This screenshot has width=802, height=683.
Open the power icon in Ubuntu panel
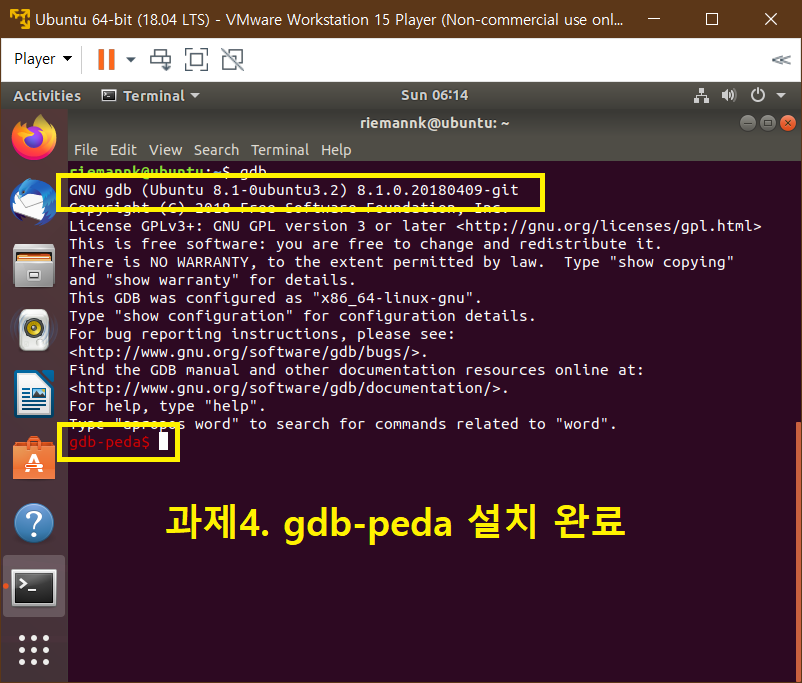pyautogui.click(x=758, y=95)
